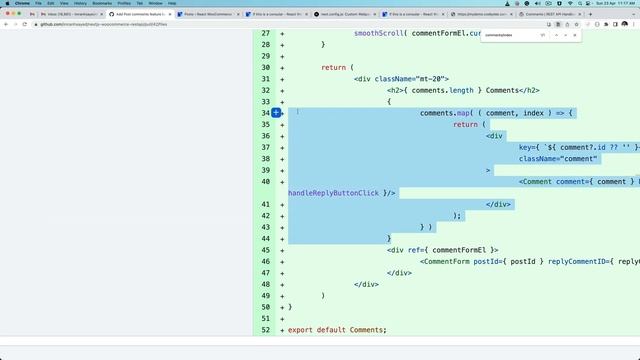
Task: Switch to the Posts React WooCommerce tab
Action: click(x=208, y=14)
